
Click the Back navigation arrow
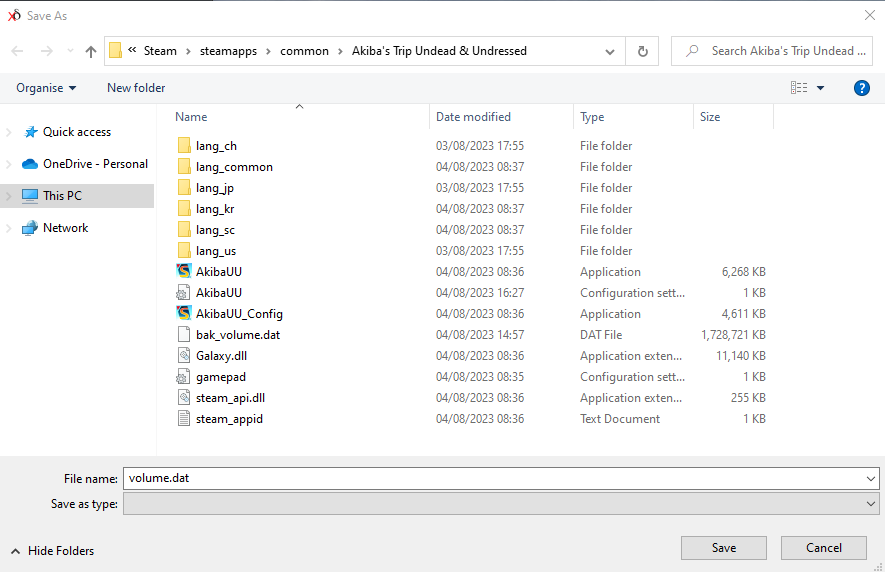tap(17, 51)
